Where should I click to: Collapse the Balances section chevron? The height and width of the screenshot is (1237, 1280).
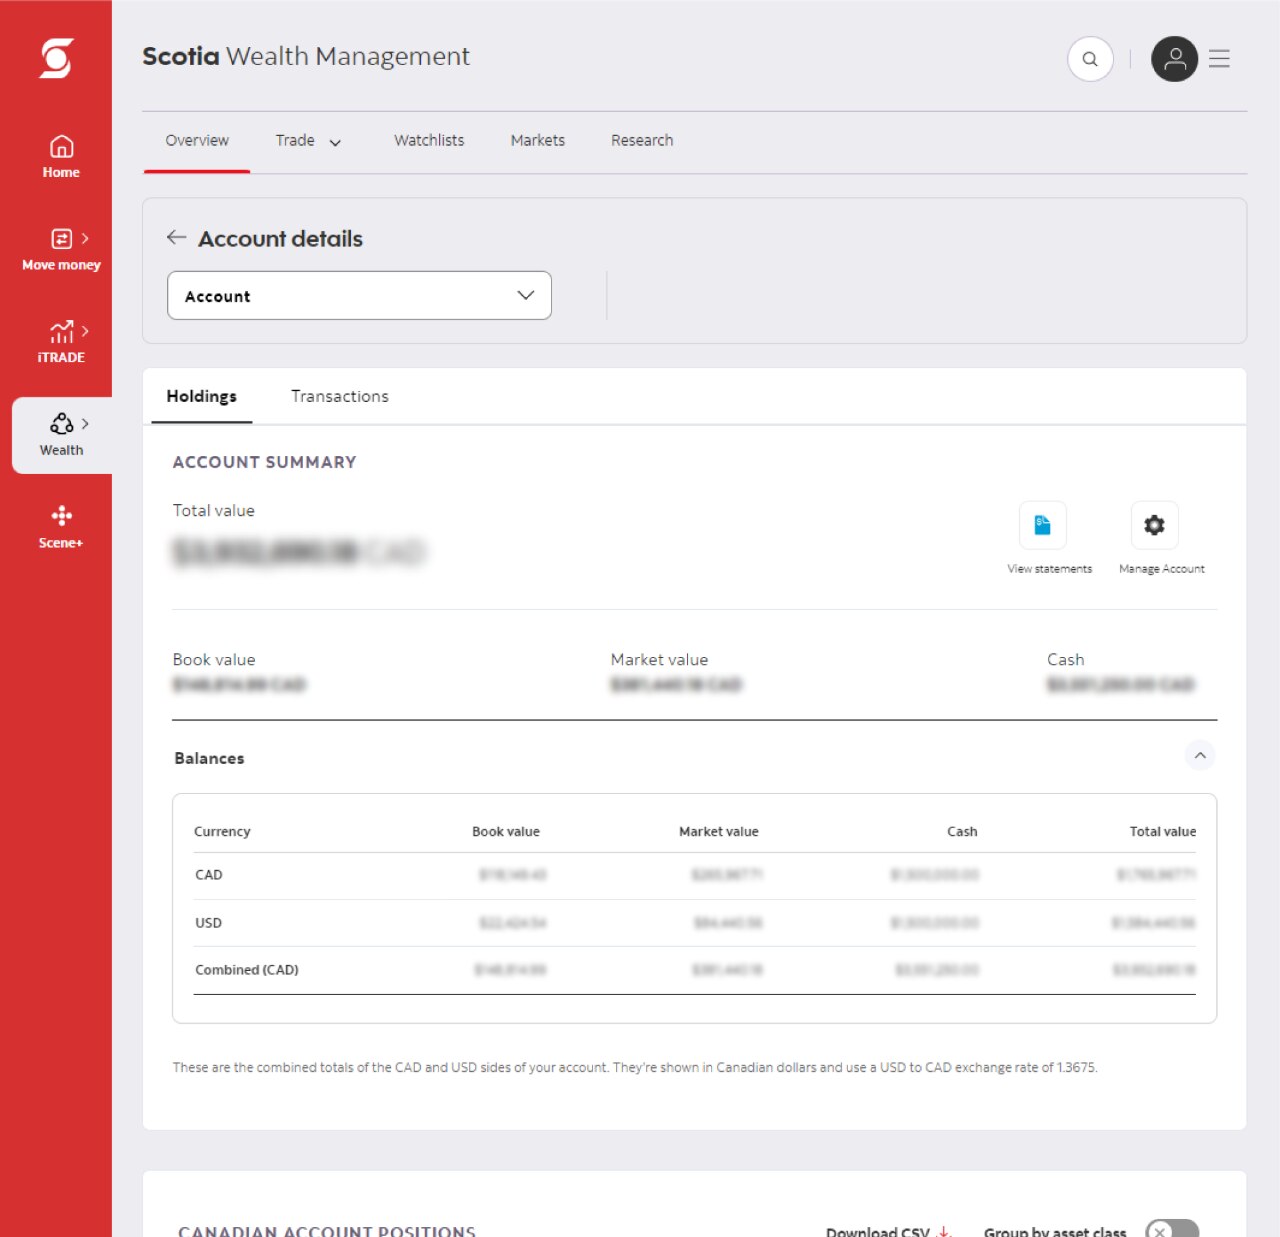point(1200,755)
